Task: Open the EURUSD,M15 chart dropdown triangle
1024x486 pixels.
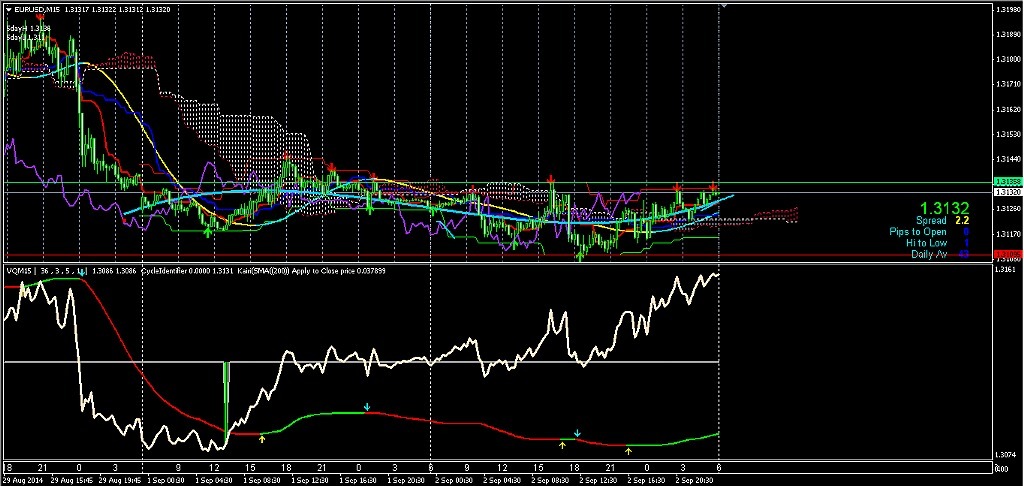Action: point(7,10)
